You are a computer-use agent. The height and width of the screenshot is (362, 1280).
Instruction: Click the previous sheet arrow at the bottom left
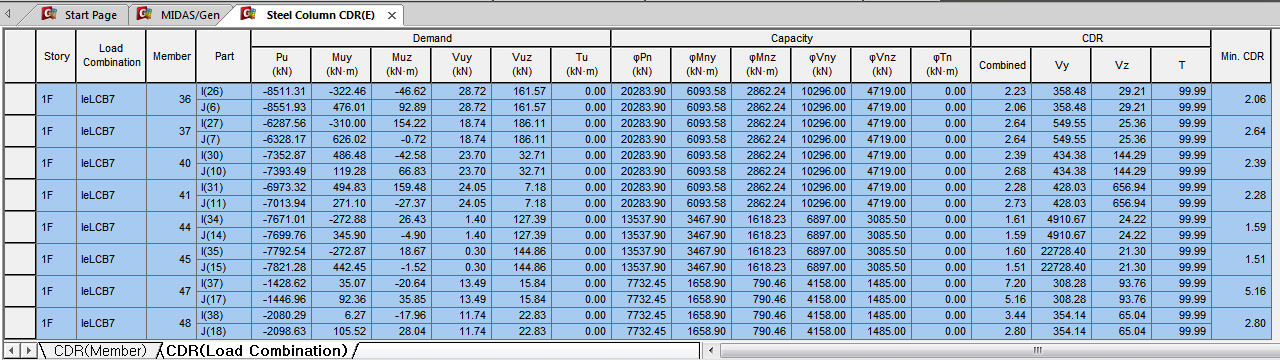click(12, 351)
